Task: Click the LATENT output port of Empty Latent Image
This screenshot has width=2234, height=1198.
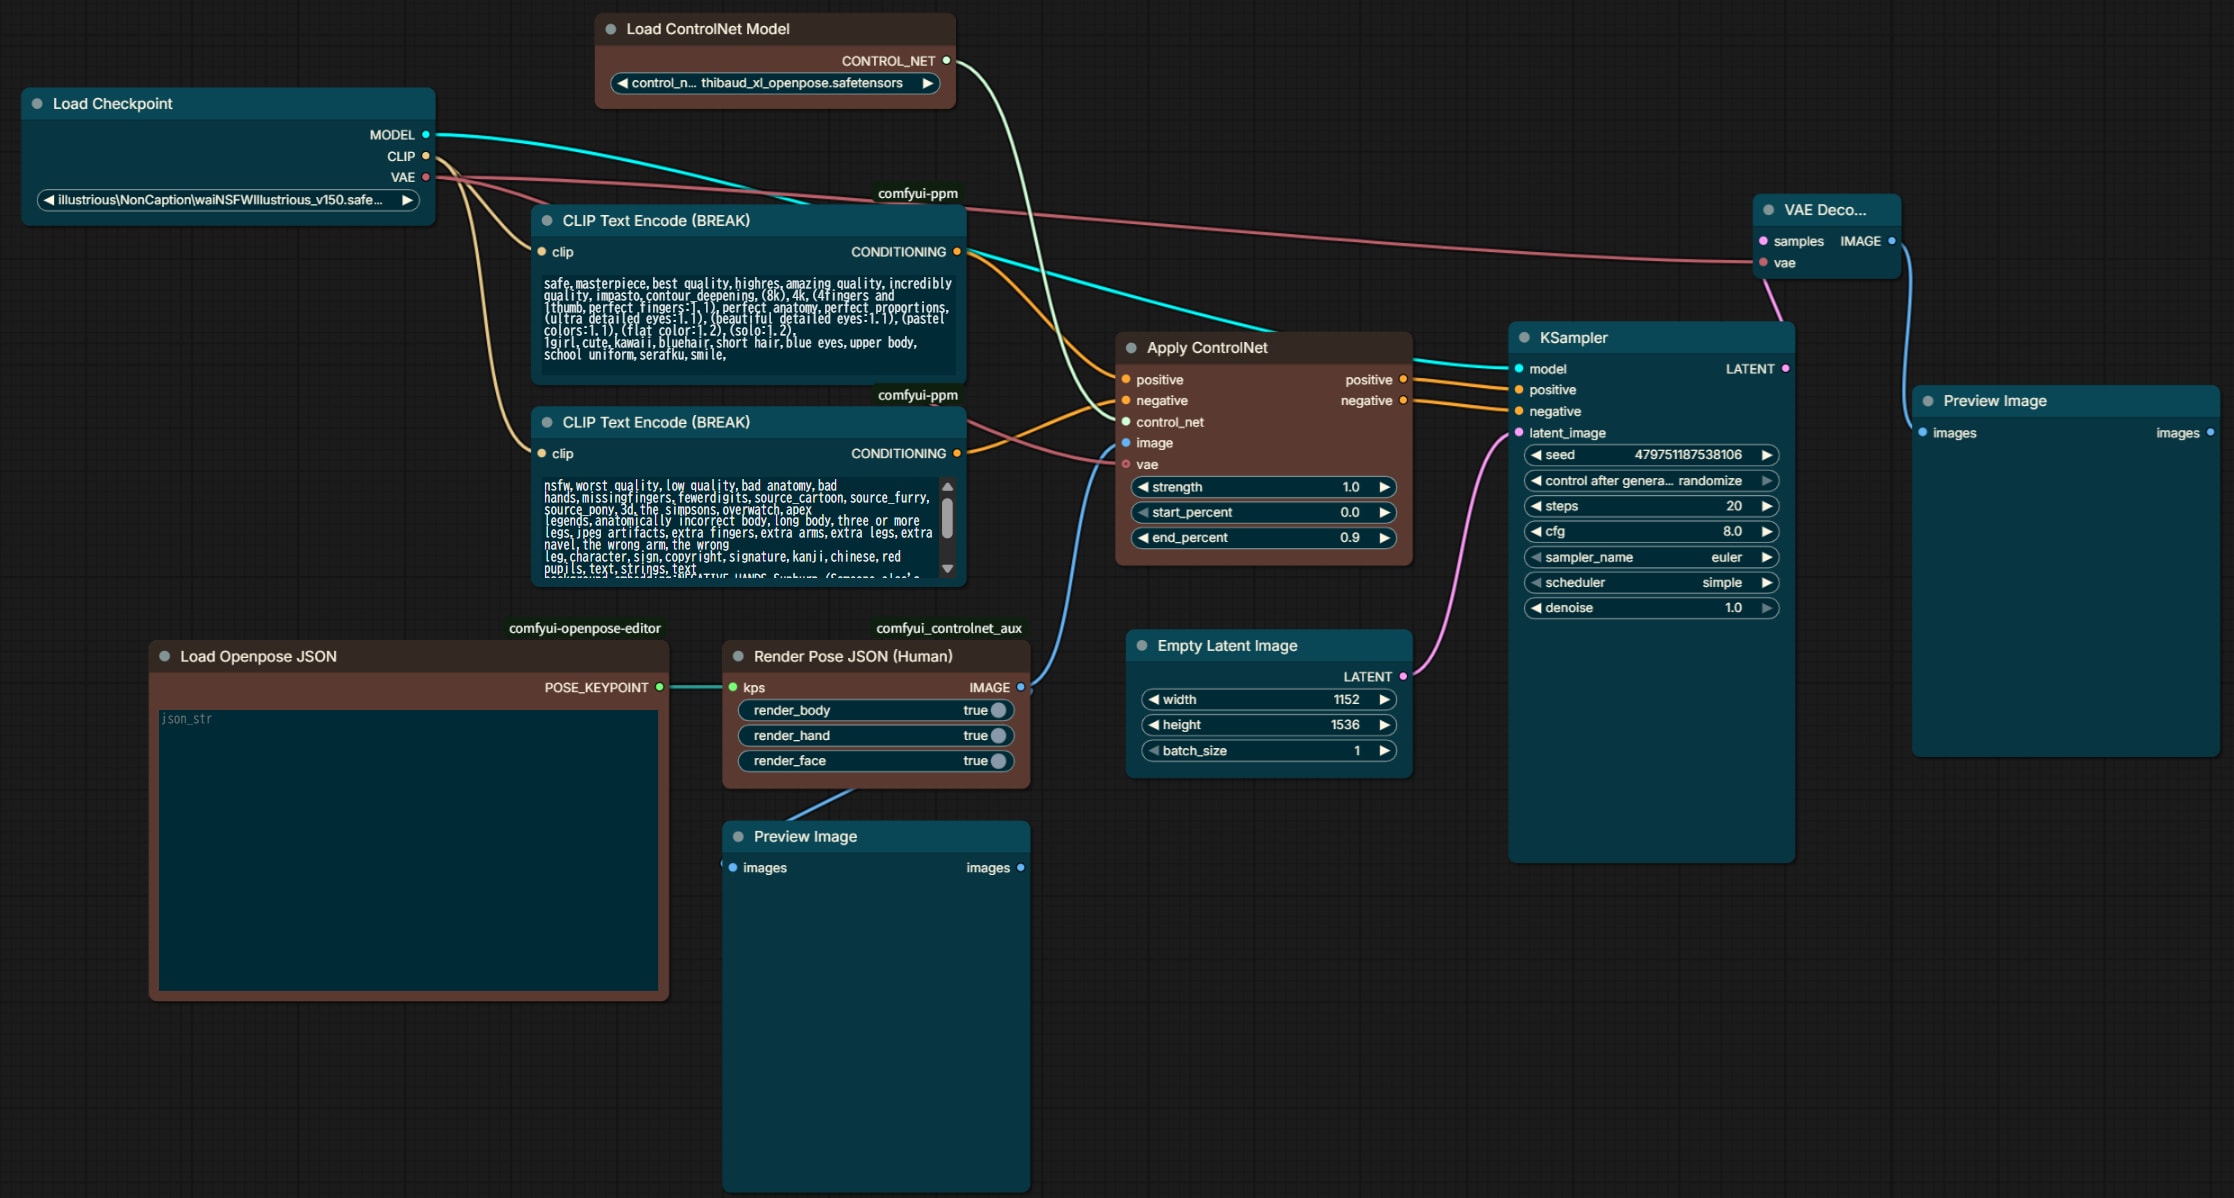Action: pos(1403,677)
